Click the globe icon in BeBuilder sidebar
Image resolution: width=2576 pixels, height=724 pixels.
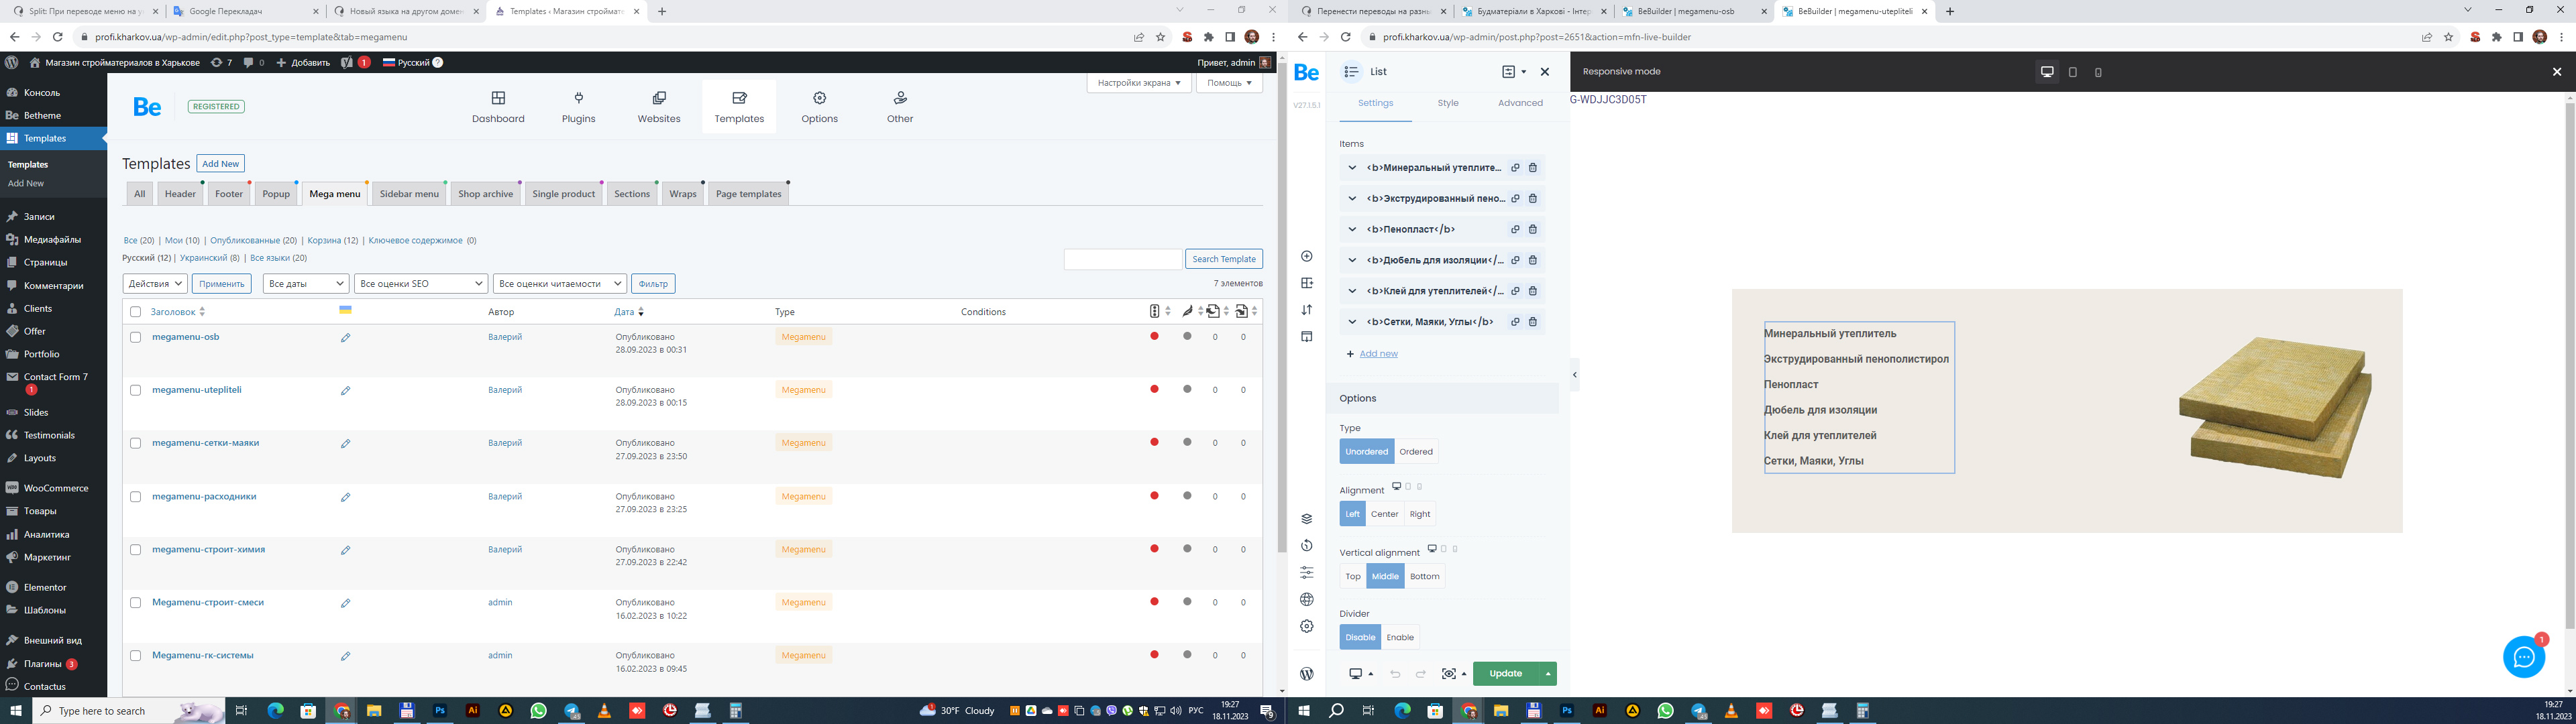pyautogui.click(x=1306, y=600)
